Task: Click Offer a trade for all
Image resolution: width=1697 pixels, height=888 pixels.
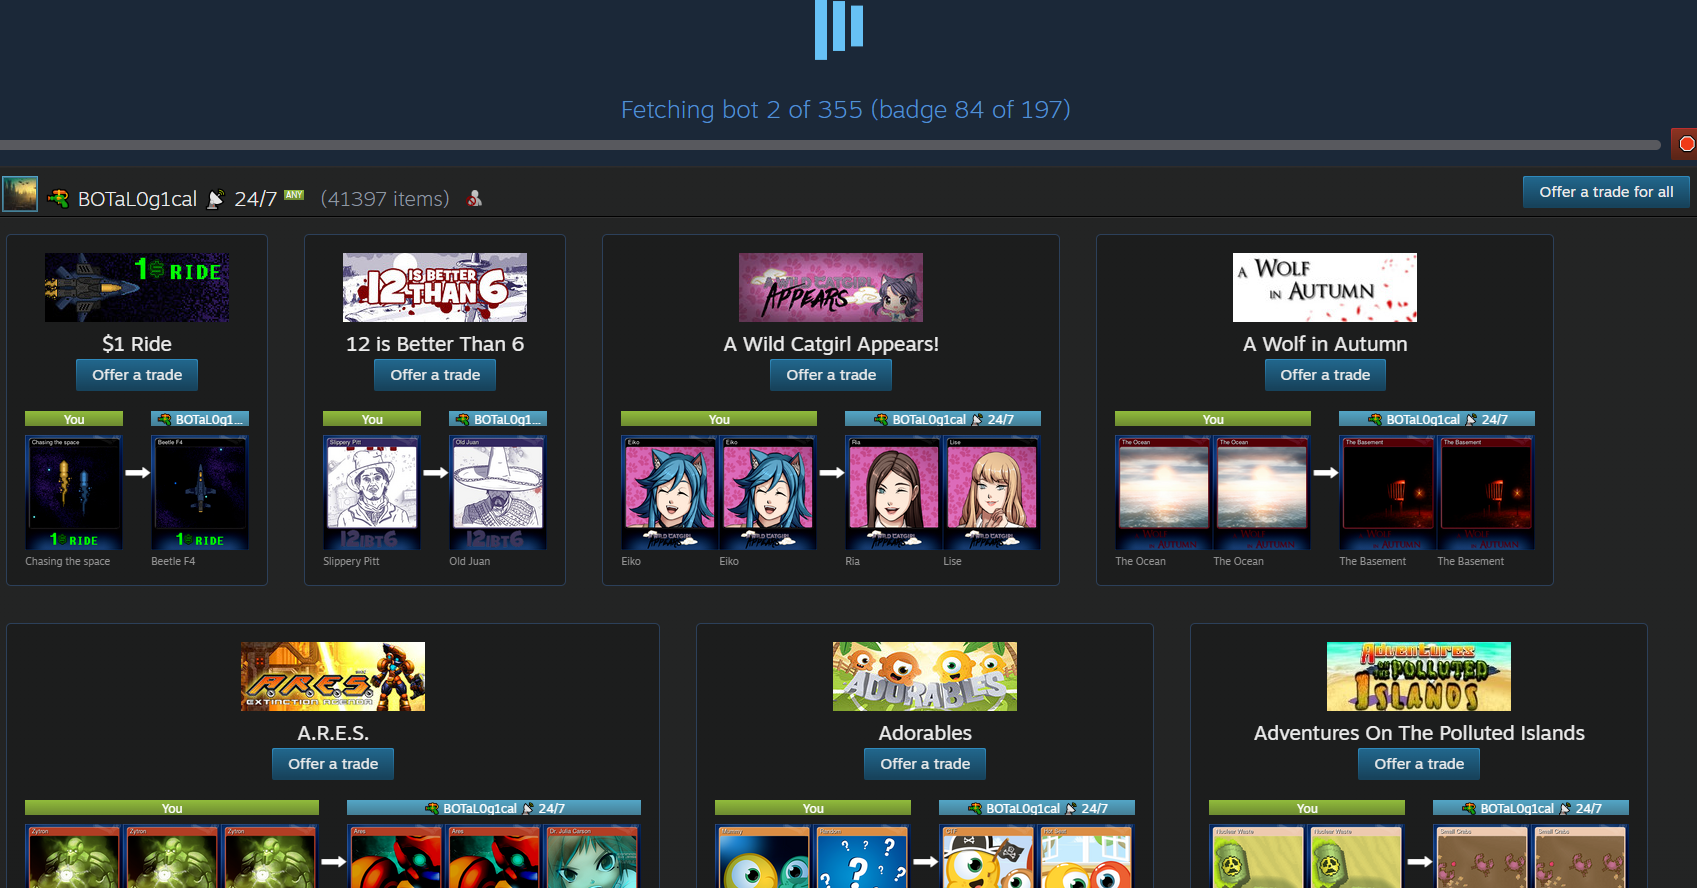Action: [x=1606, y=192]
